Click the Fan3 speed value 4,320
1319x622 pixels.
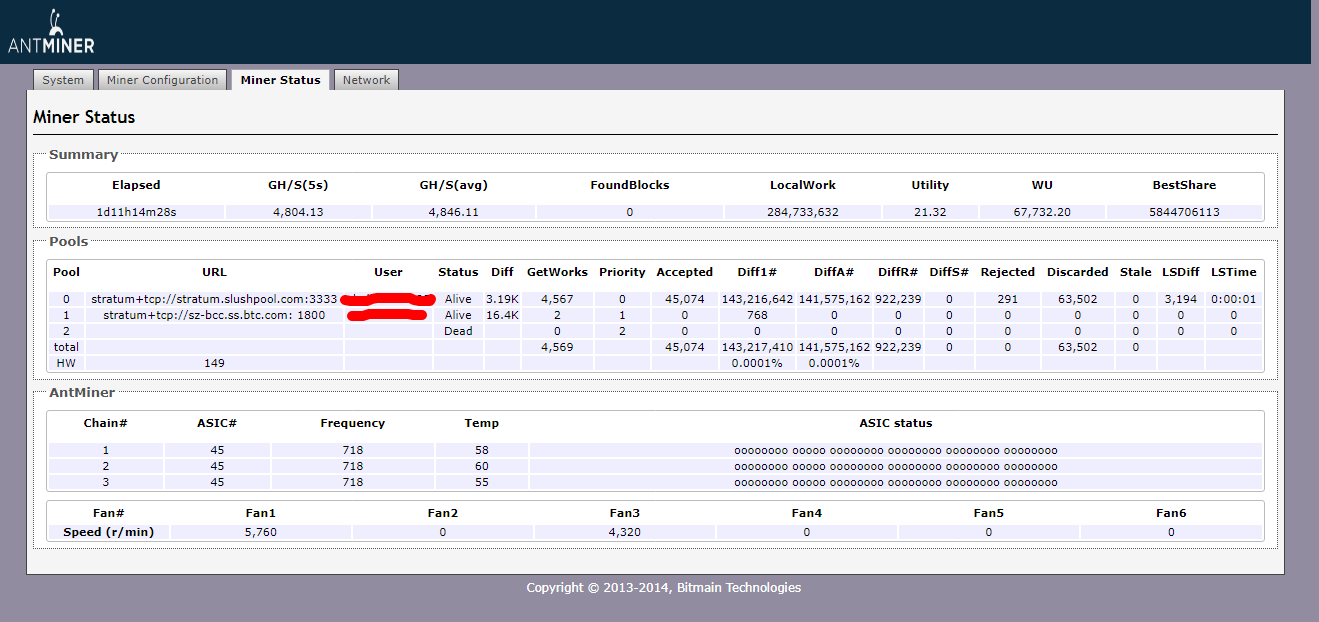tap(624, 532)
